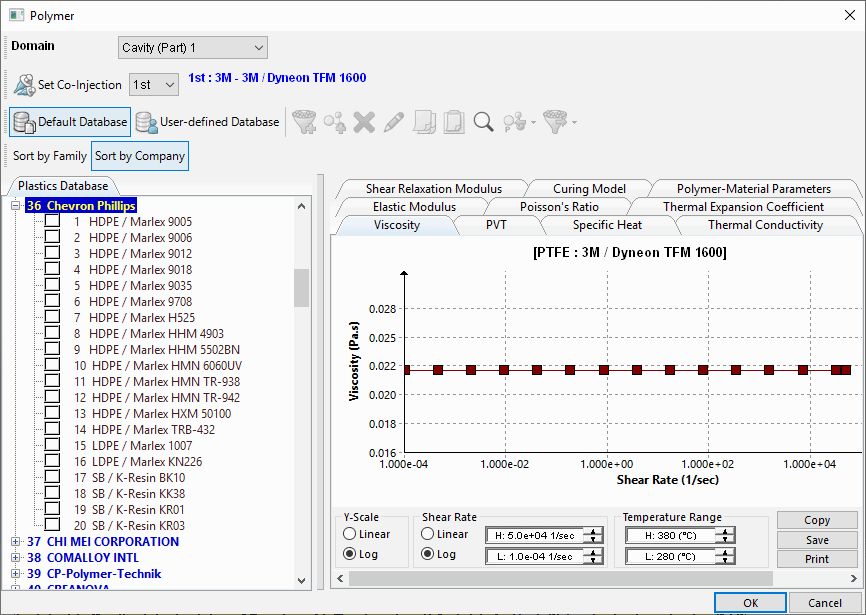Screen dimensions: 866x615
Task: Click the rightmost funnel icon in toolbar
Action: (x=555, y=122)
